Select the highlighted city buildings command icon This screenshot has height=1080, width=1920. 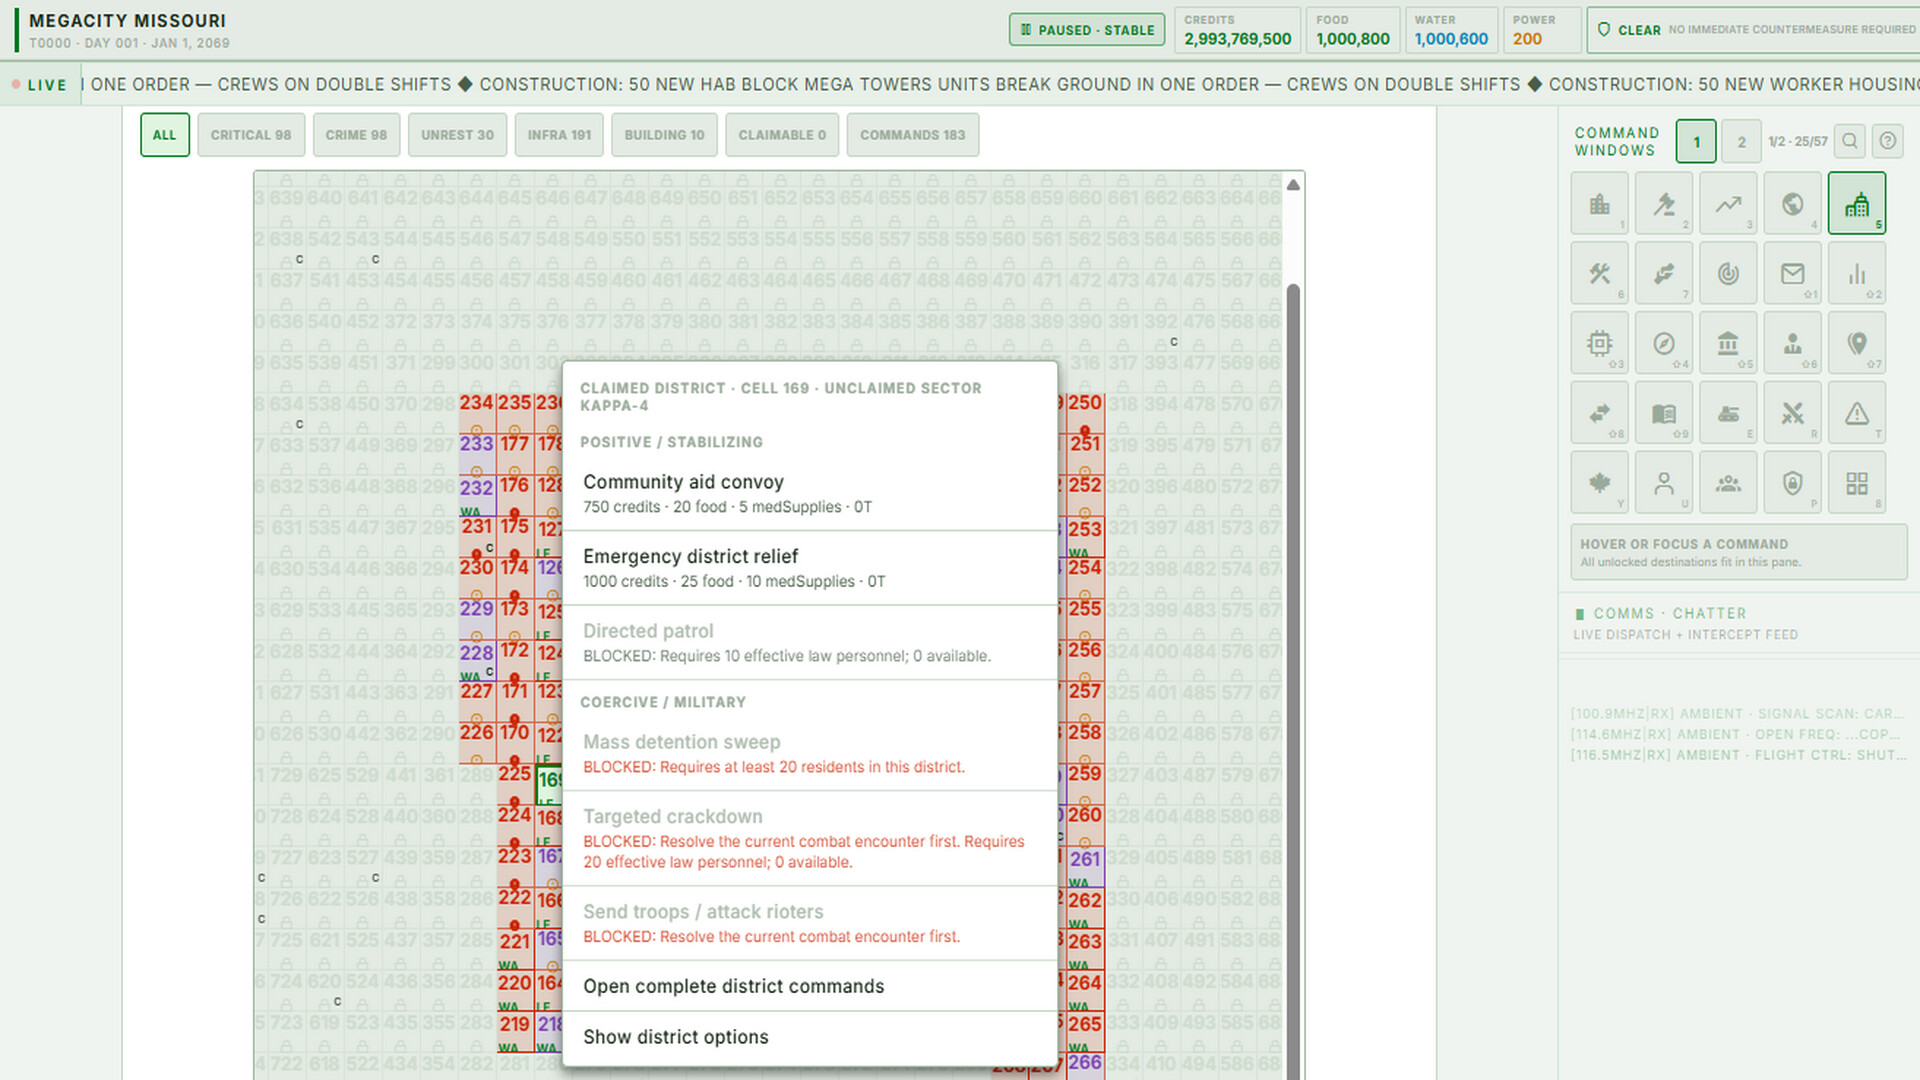point(1857,203)
